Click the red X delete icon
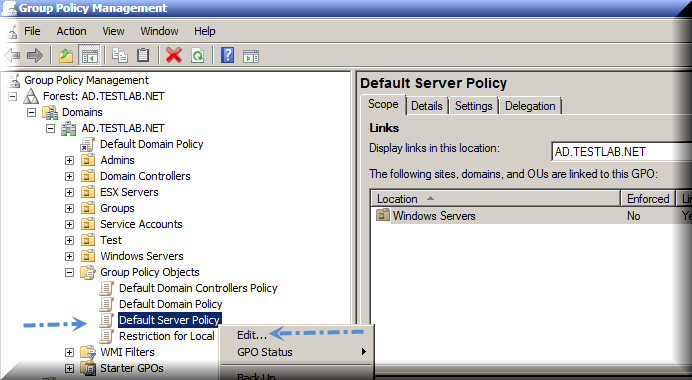This screenshot has width=692, height=380. point(173,56)
